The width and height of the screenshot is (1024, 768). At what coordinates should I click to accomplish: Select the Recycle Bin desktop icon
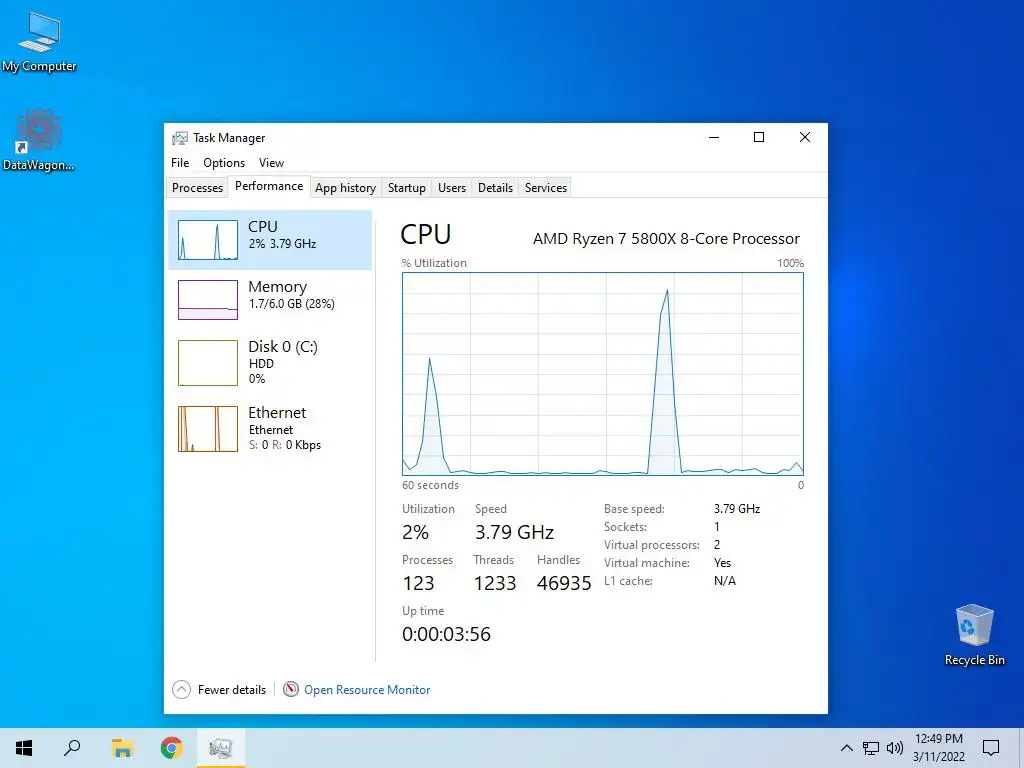pos(974,635)
